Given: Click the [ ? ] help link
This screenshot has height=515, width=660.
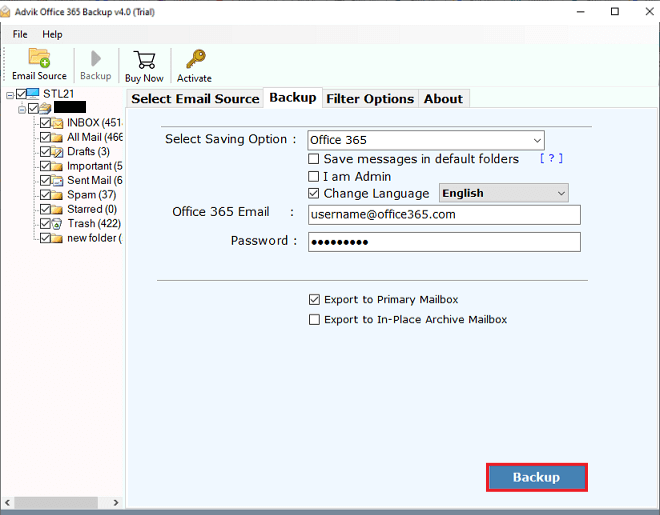Looking at the screenshot, I should point(551,158).
